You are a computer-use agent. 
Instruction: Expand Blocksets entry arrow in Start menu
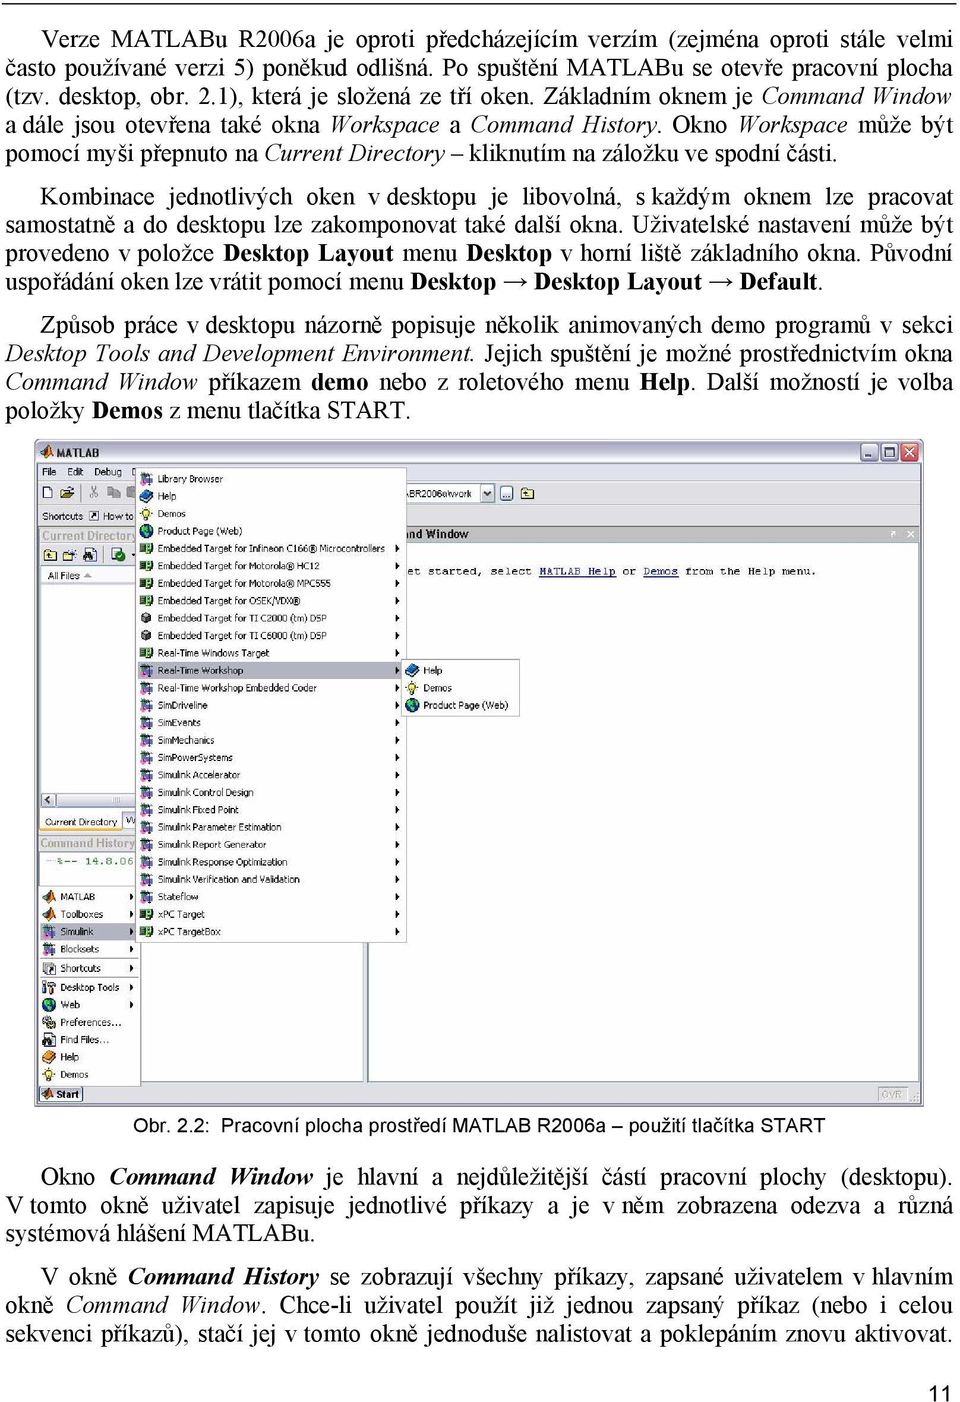(x=131, y=949)
